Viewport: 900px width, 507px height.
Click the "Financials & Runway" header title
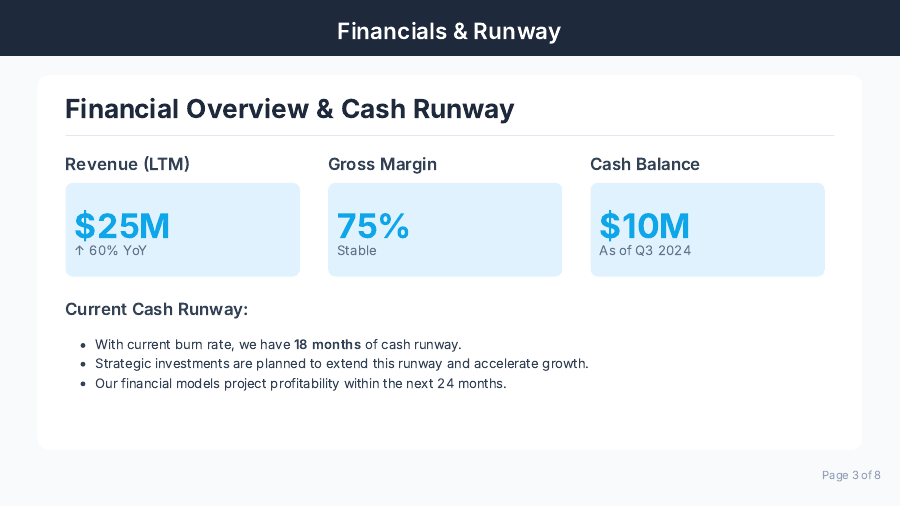pyautogui.click(x=449, y=31)
